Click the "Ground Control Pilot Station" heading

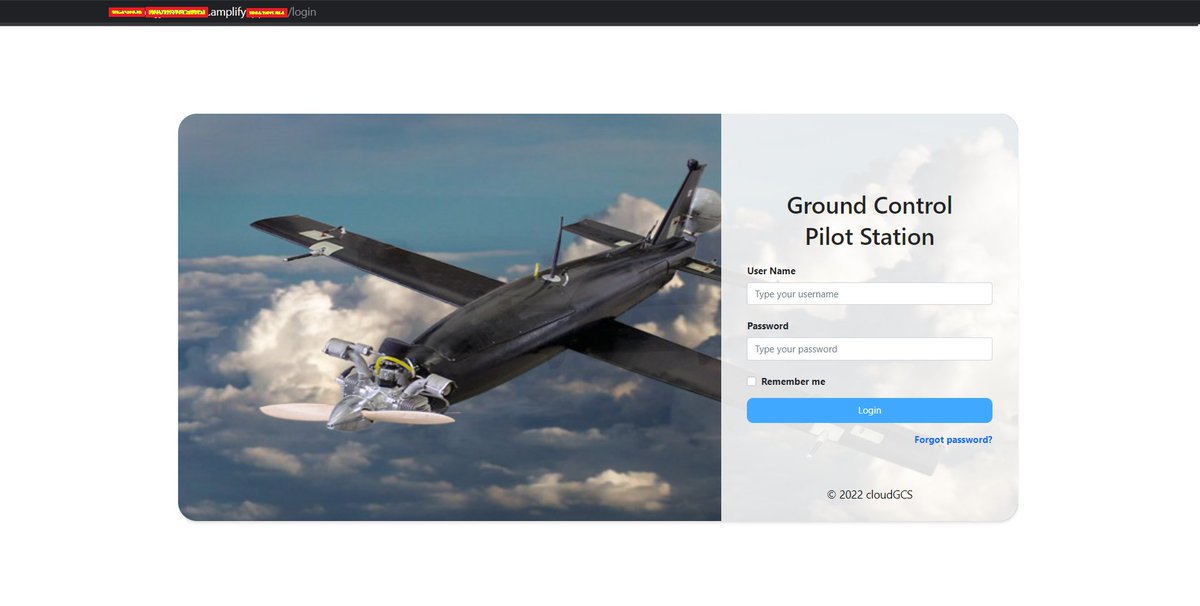point(869,221)
